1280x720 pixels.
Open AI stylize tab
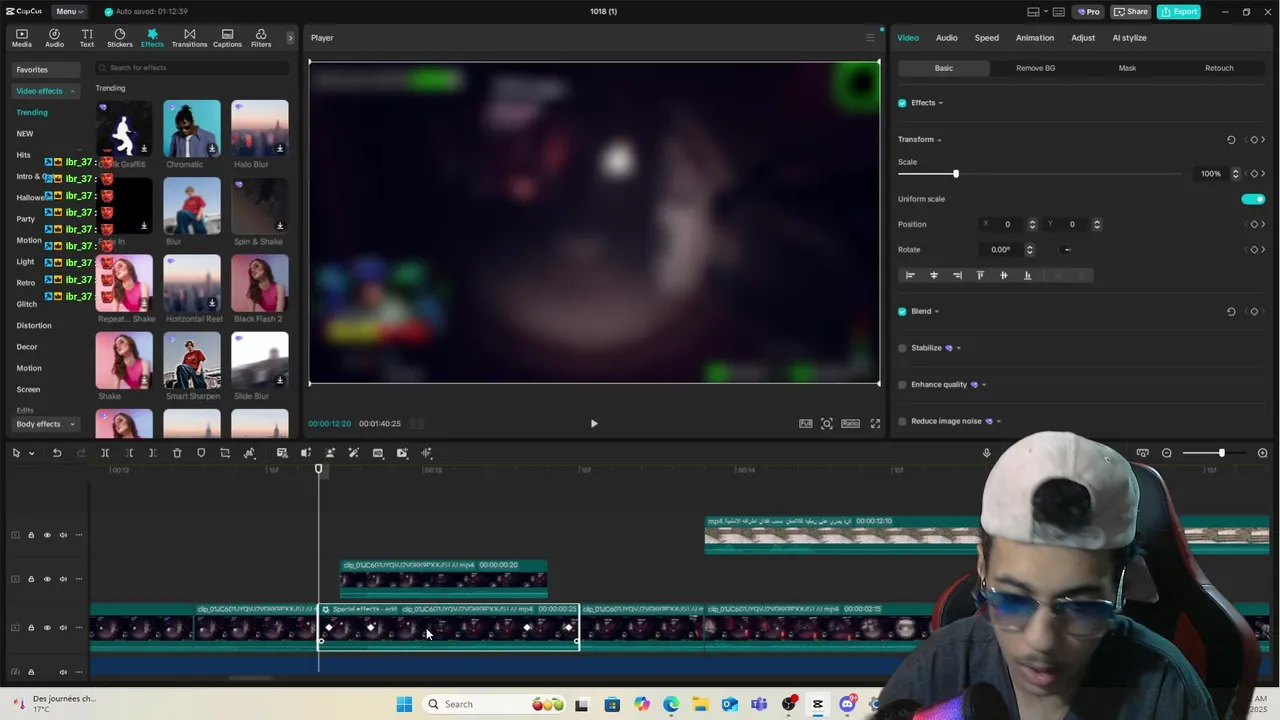click(1129, 38)
